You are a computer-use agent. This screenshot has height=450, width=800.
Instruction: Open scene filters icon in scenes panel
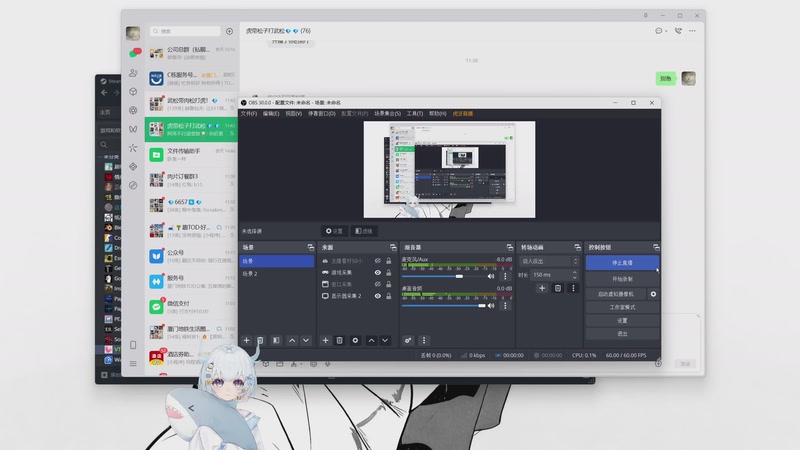[x=276, y=340]
